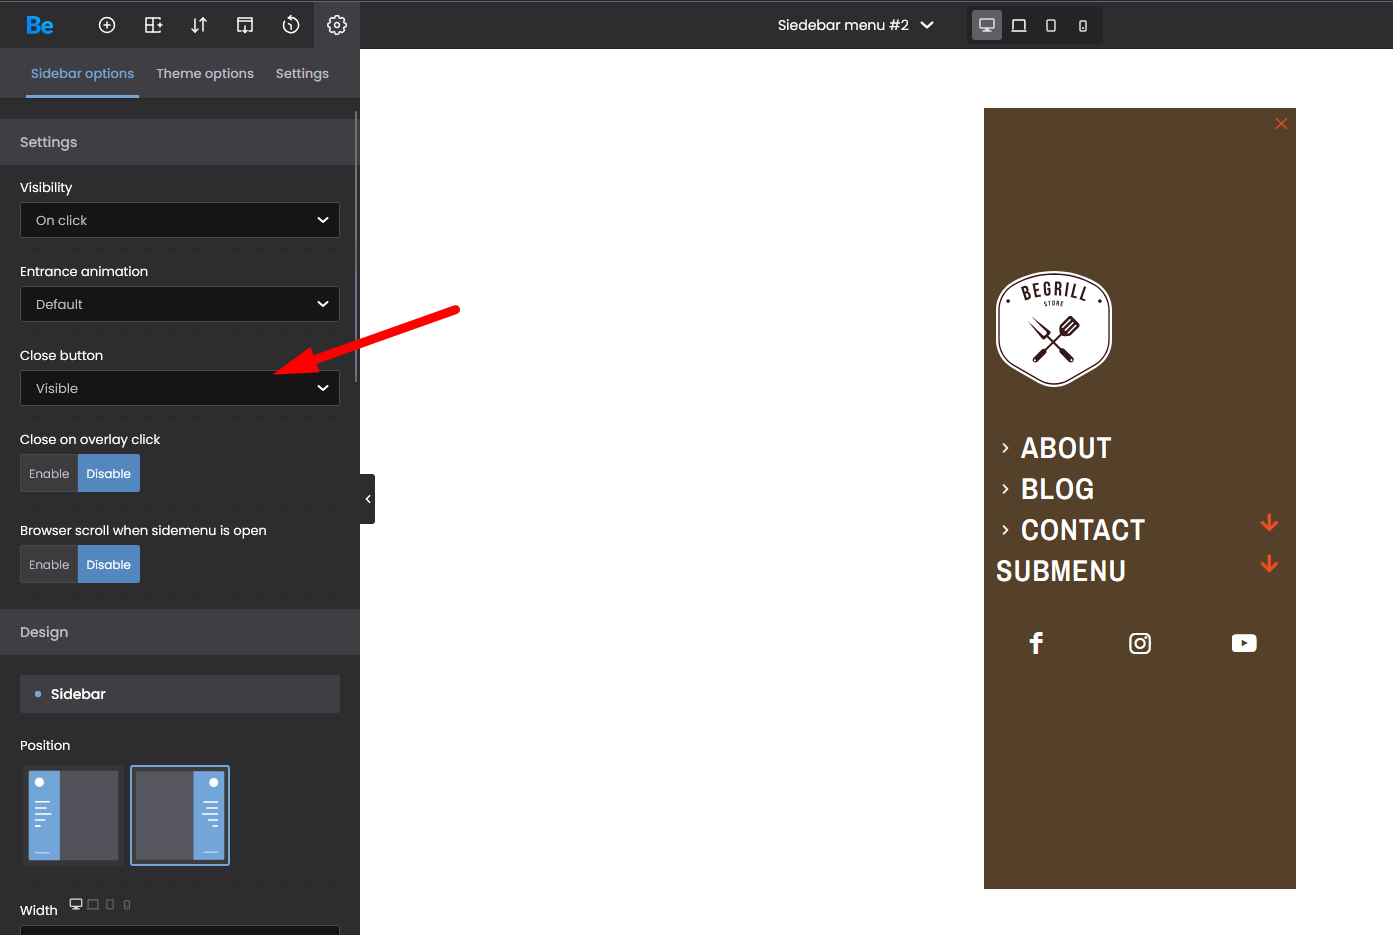
Task: Click the Width input field
Action: click(x=180, y=930)
